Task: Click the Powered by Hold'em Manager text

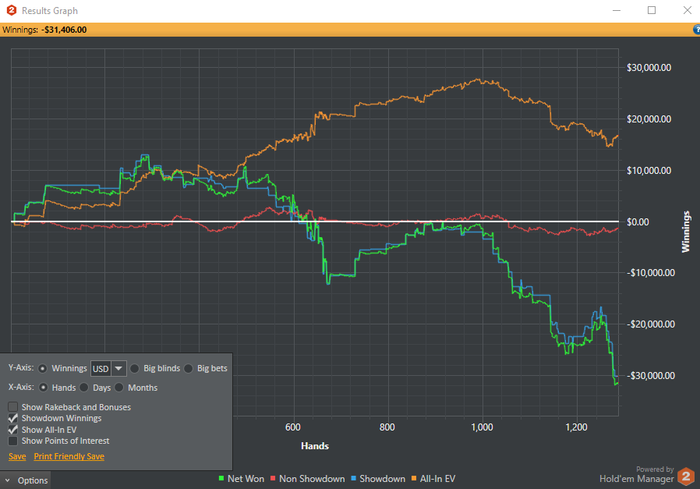Action: [637, 475]
